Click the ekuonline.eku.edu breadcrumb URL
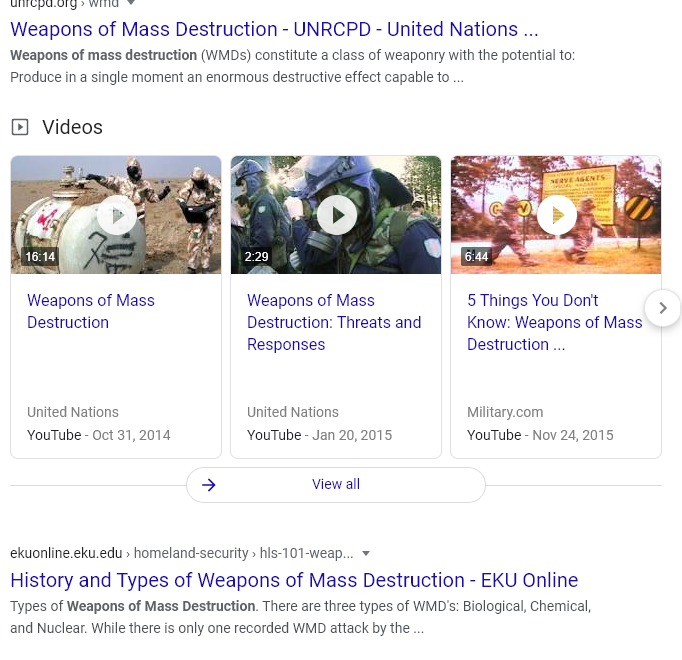The width and height of the screenshot is (682, 660). click(182, 553)
